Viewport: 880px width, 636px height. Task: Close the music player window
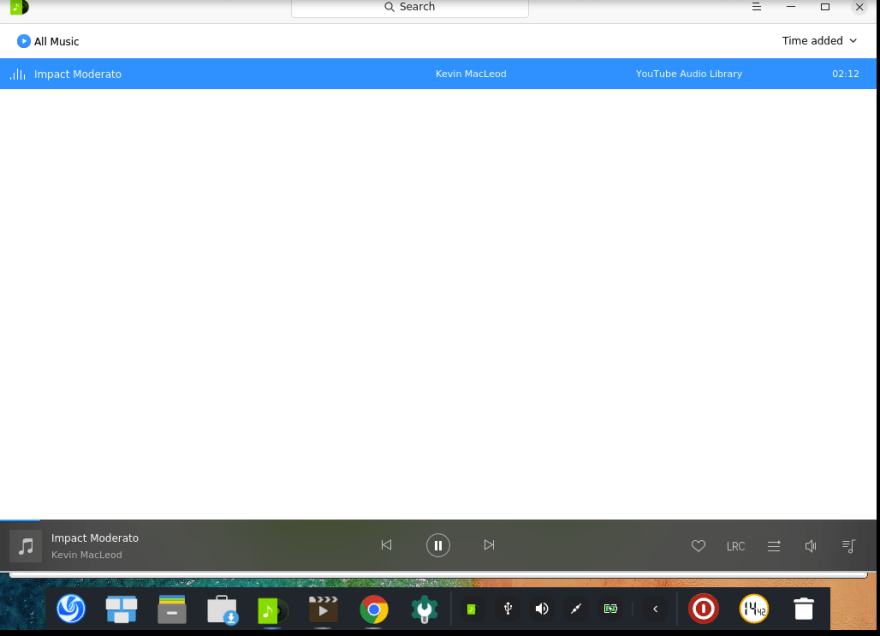859,7
